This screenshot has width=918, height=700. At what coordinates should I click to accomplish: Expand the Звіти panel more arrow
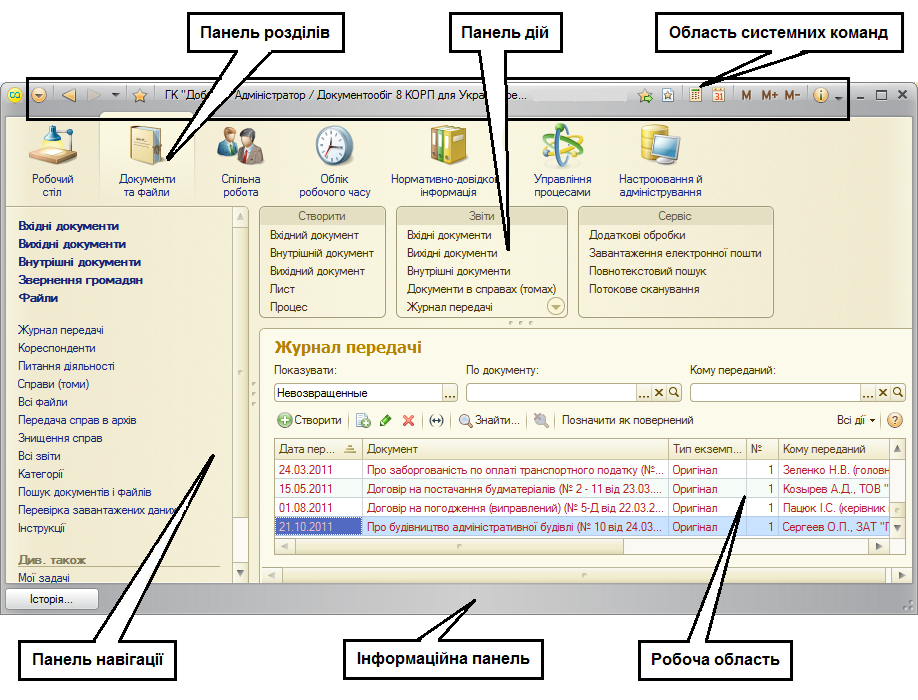pos(555,306)
